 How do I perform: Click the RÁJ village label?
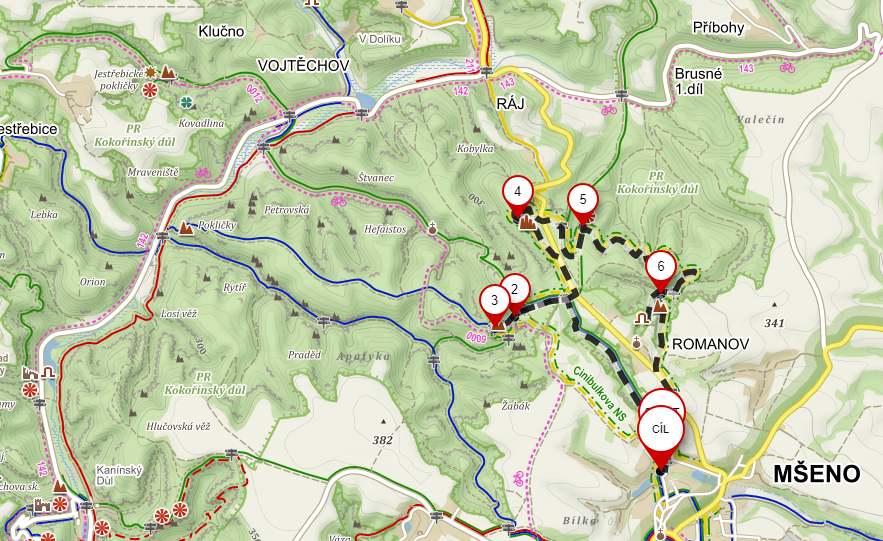click(x=510, y=104)
